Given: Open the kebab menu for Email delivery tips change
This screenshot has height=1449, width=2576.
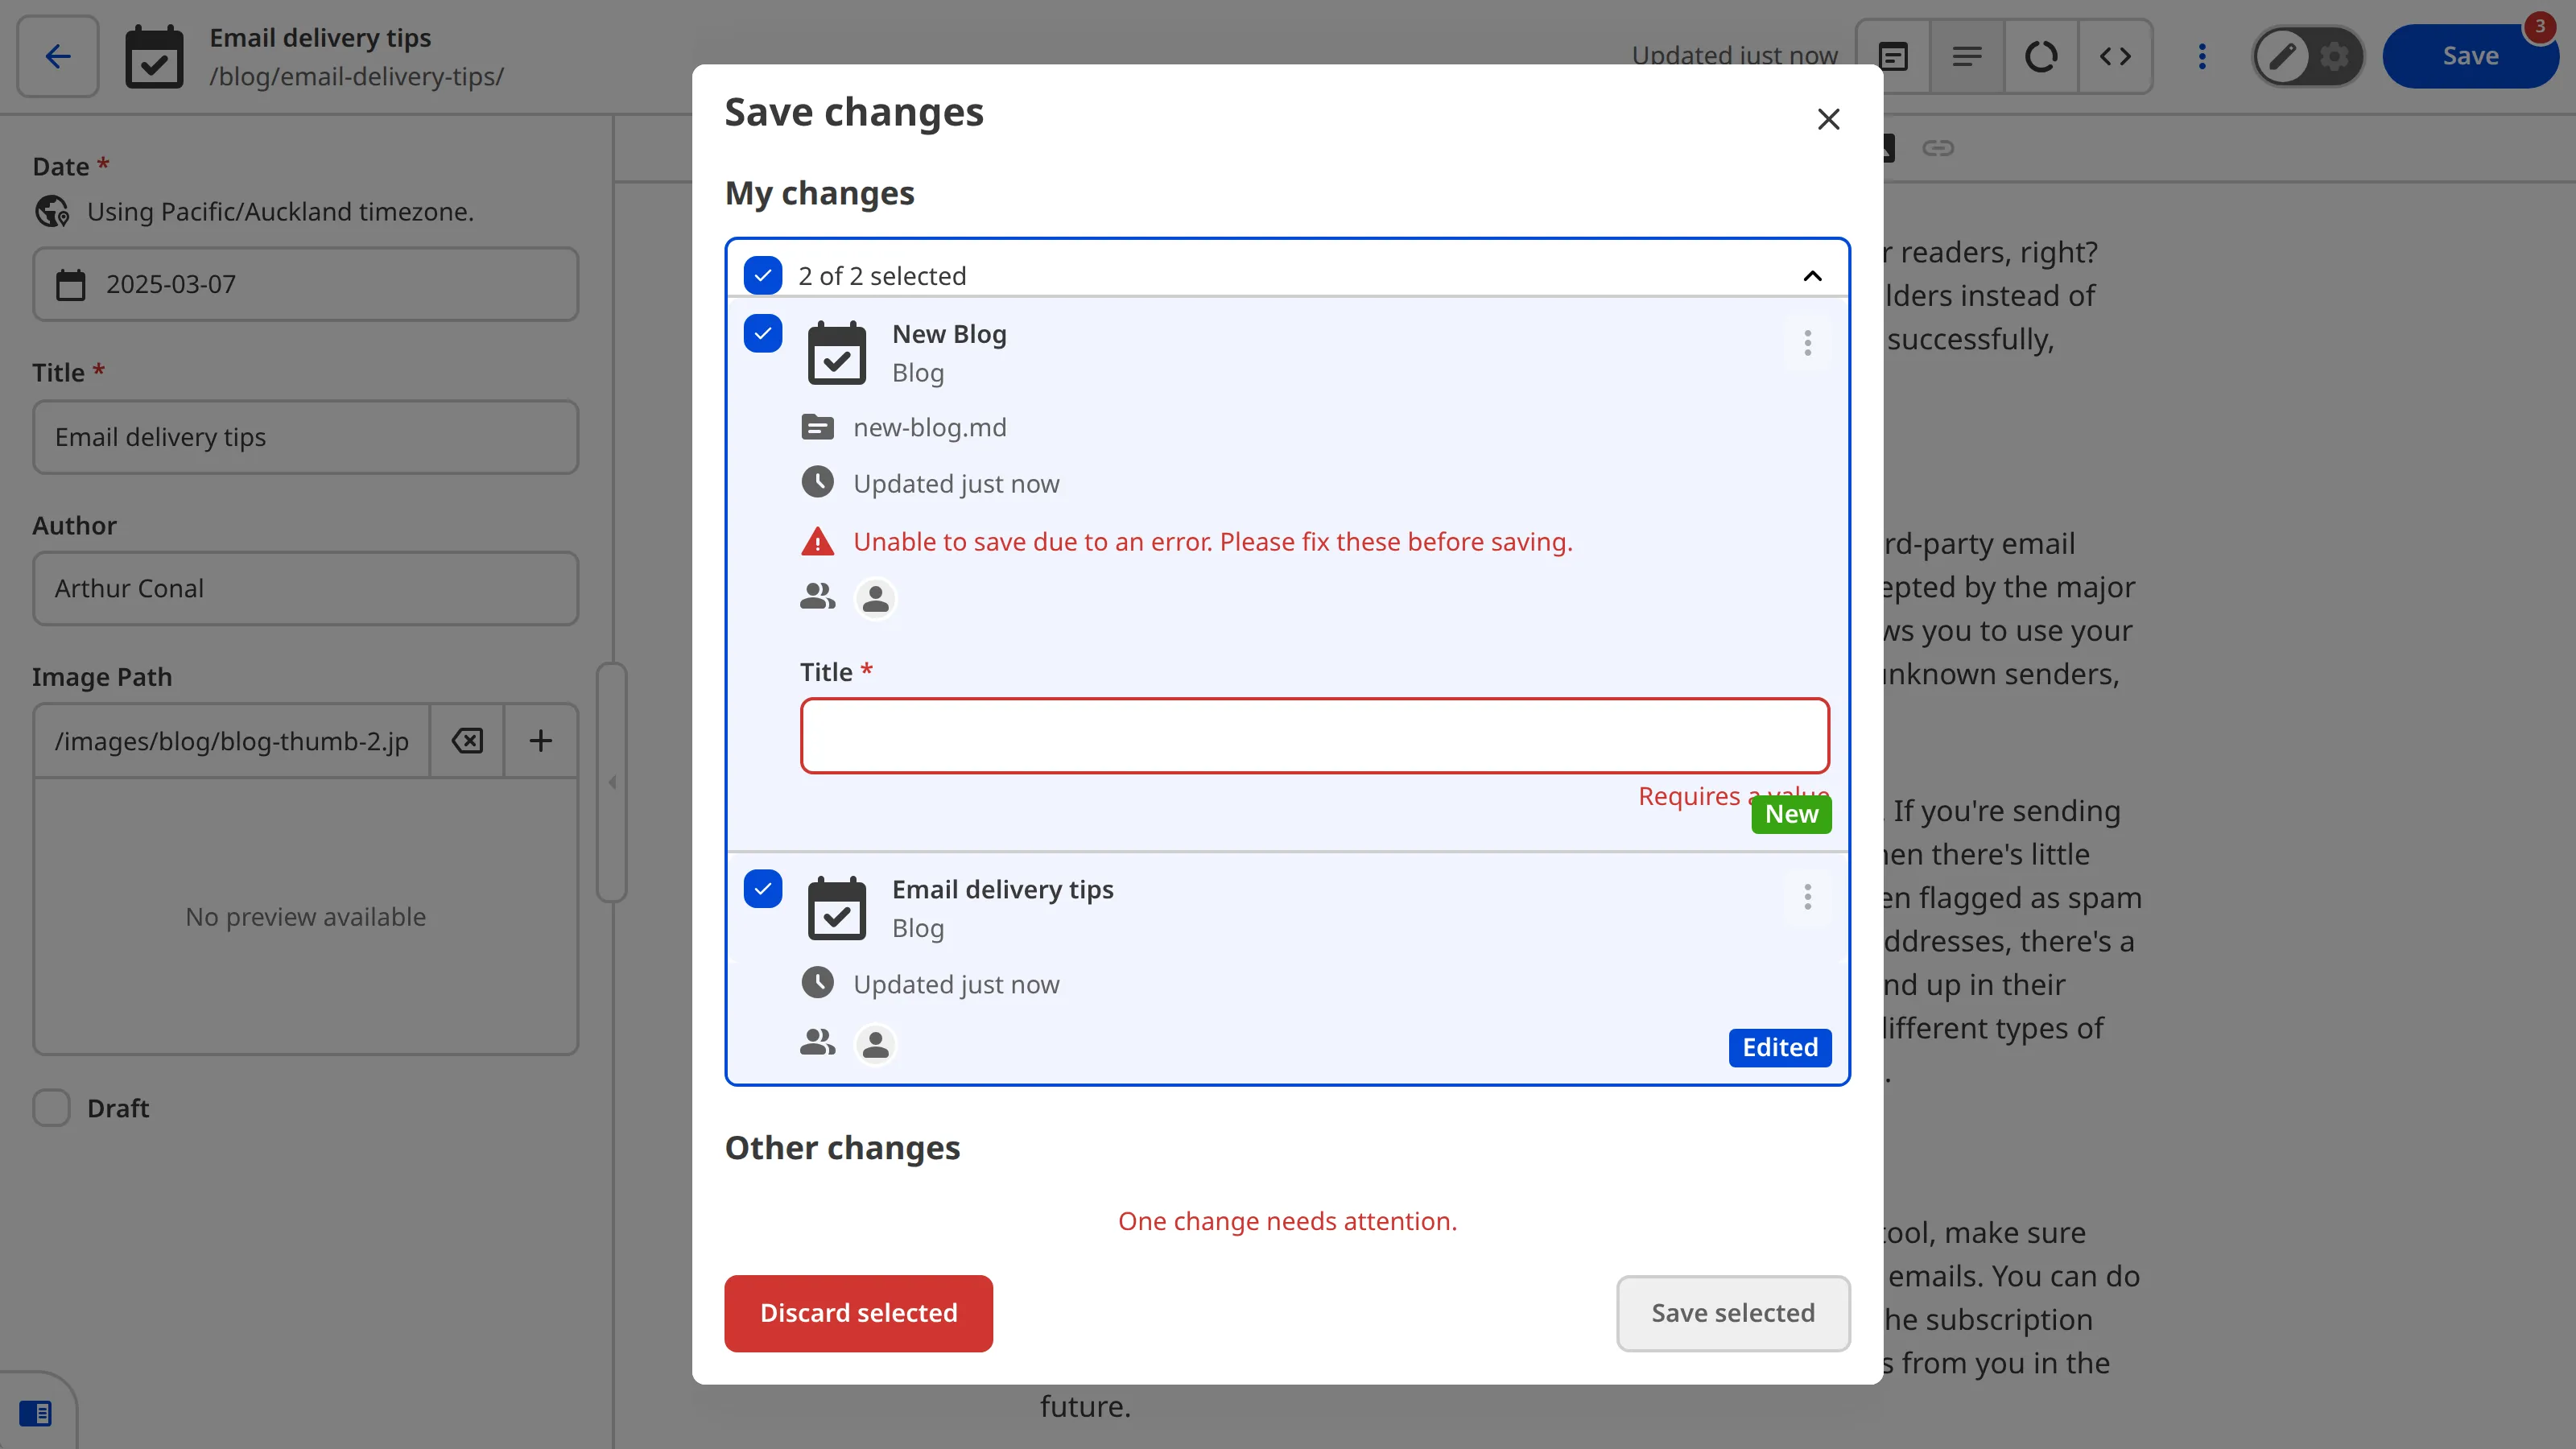Looking at the screenshot, I should [x=1807, y=897].
